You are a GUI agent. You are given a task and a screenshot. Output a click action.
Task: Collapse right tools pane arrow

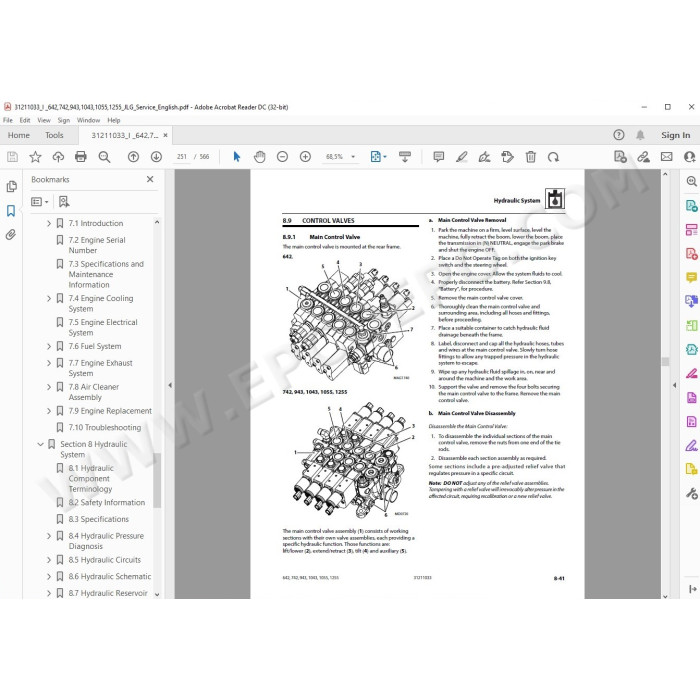pyautogui.click(x=675, y=385)
